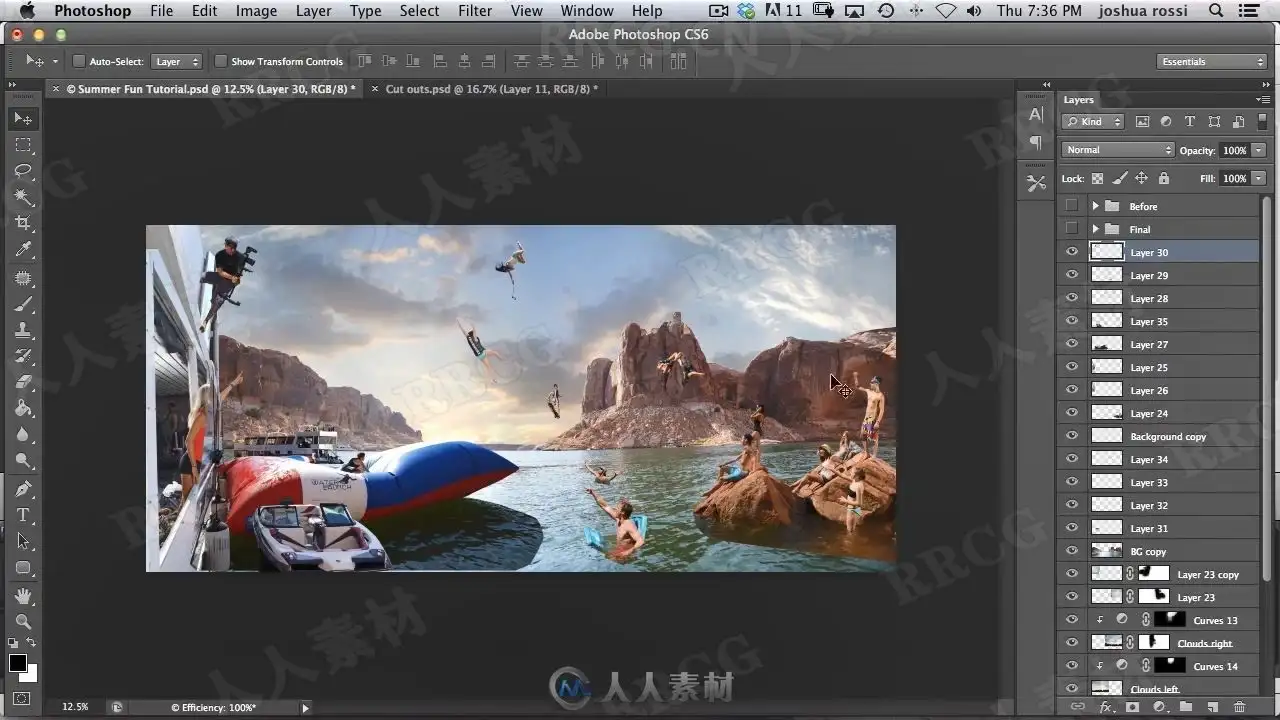The image size is (1280, 720).
Task: Pick the Eyedropper tool
Action: pos(23,250)
